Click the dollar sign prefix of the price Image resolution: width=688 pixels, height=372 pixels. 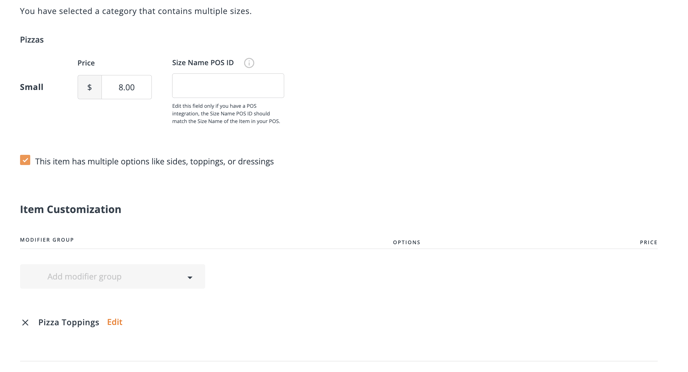(90, 87)
